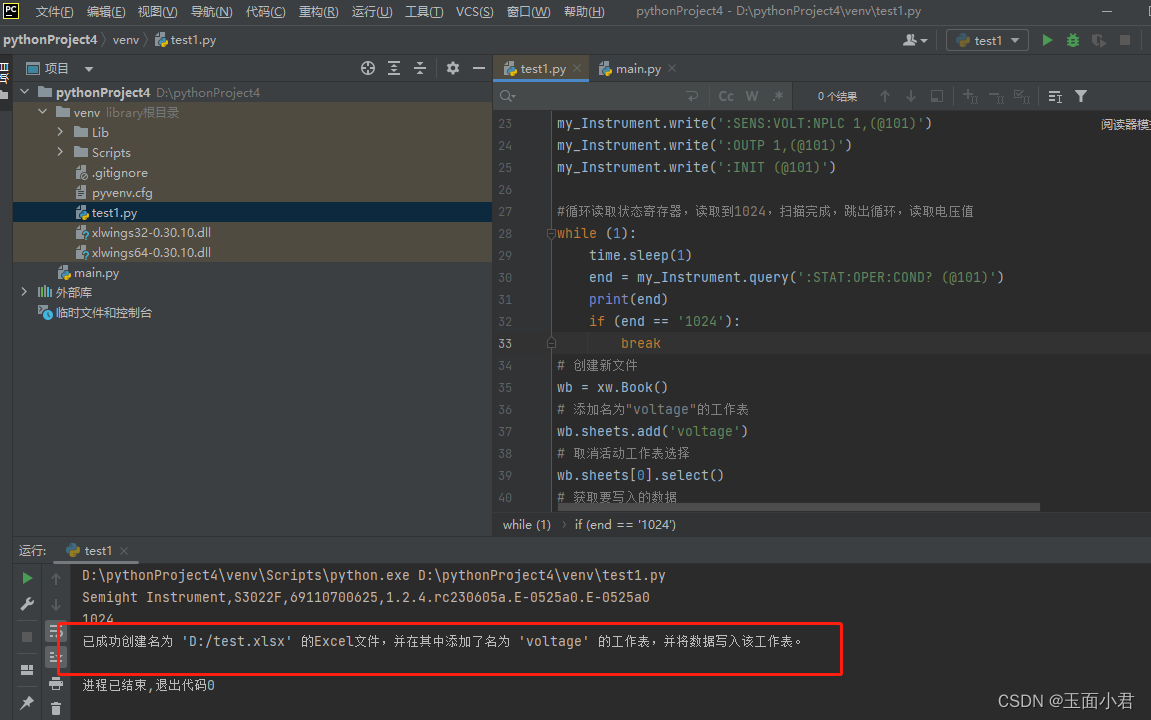Viewport: 1151px width, 720px height.
Task: Open the VCS(S) menu
Action: [474, 12]
